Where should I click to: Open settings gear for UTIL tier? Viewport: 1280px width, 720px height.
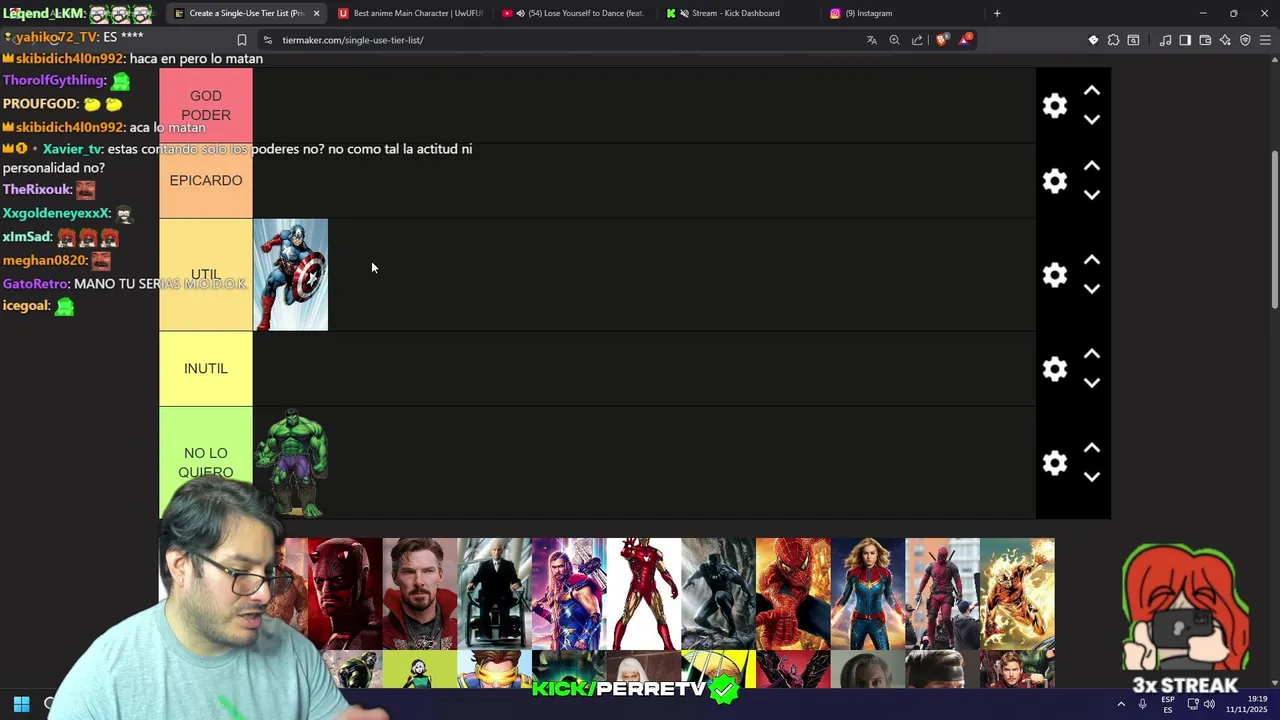pos(1055,275)
